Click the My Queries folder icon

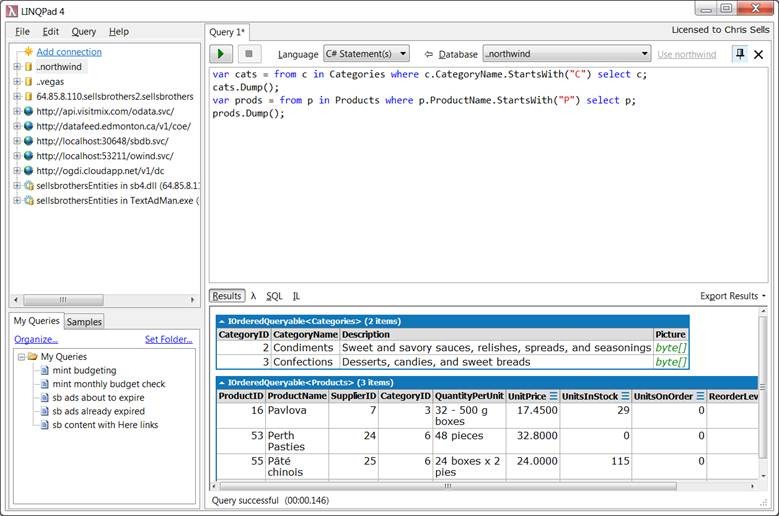click(x=33, y=357)
